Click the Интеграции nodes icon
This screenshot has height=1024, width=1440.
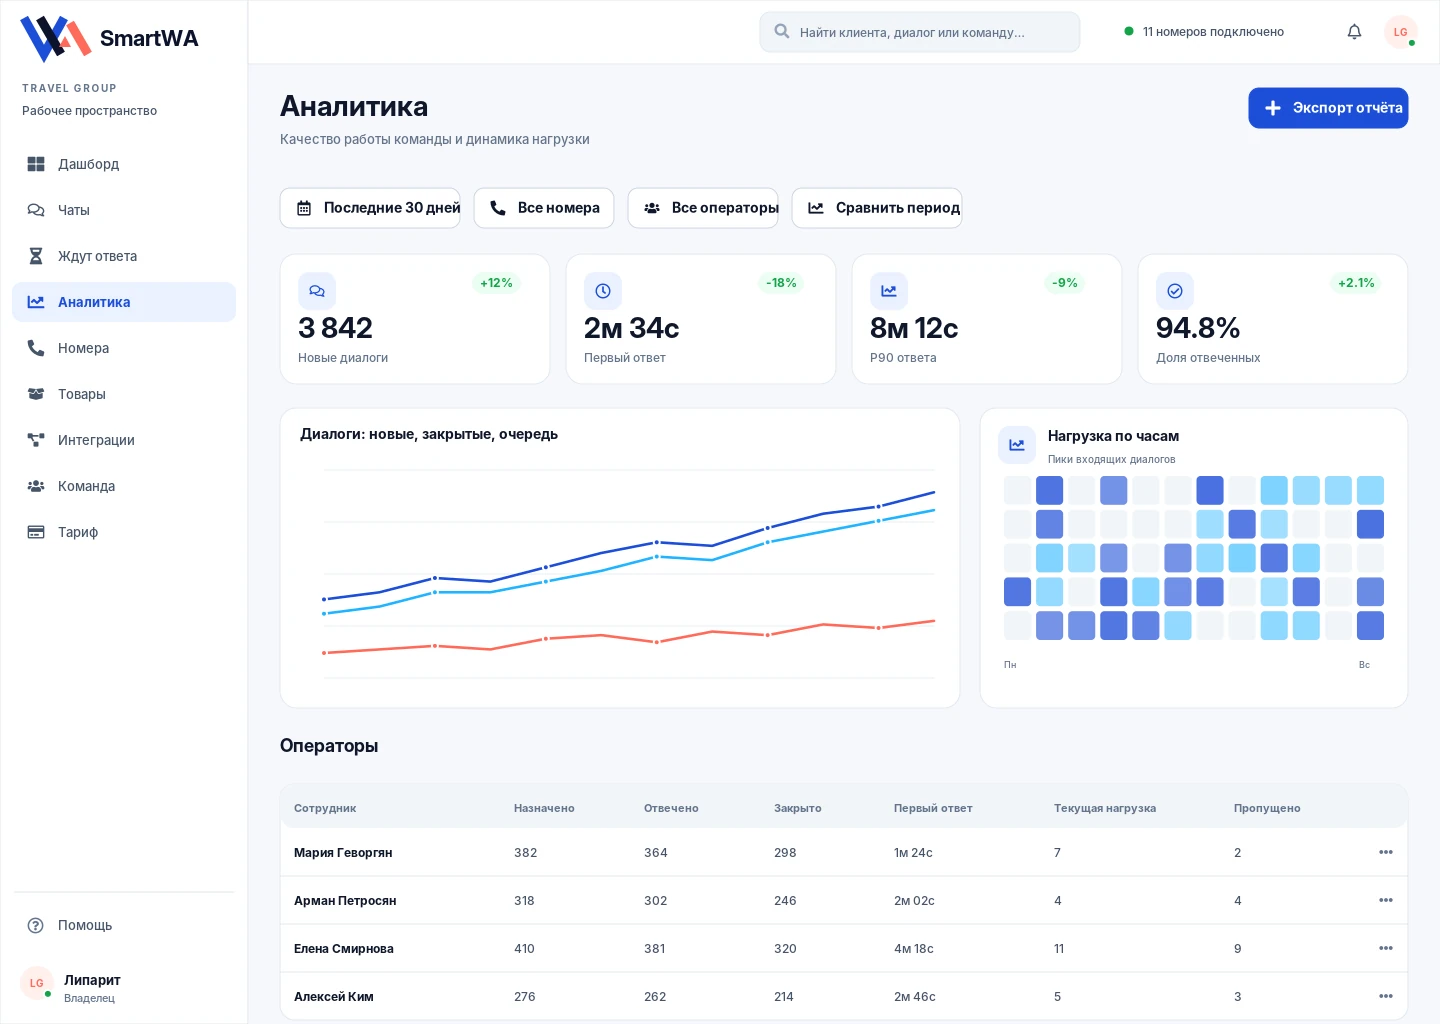click(36, 440)
